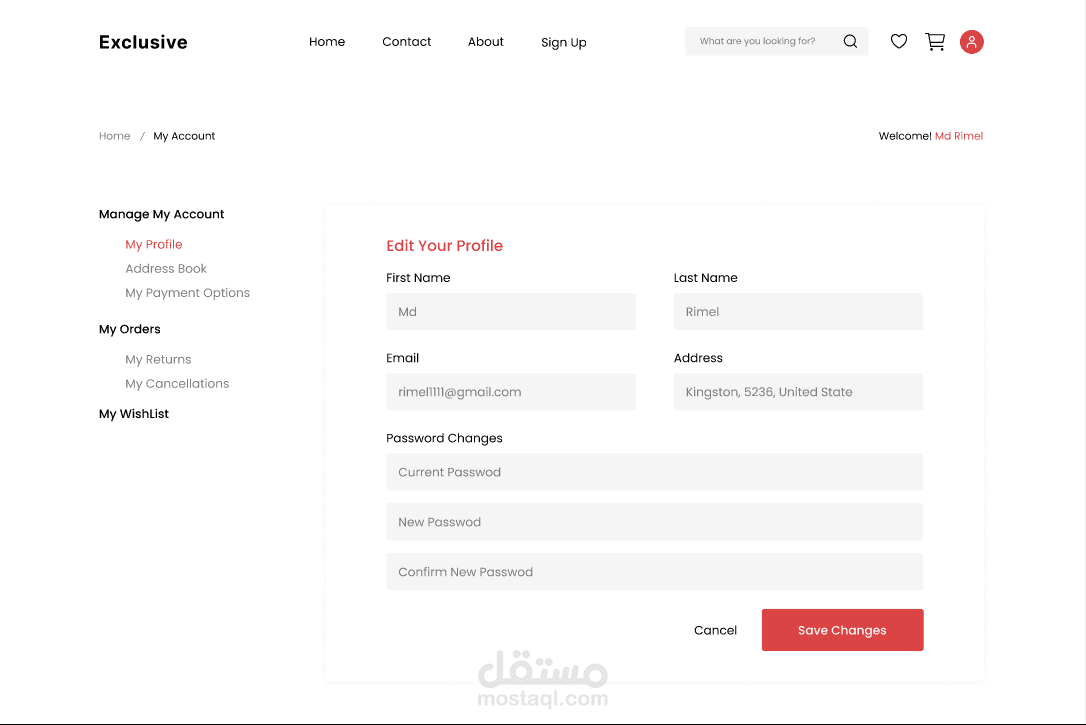Click the Save Changes button

point(842,630)
